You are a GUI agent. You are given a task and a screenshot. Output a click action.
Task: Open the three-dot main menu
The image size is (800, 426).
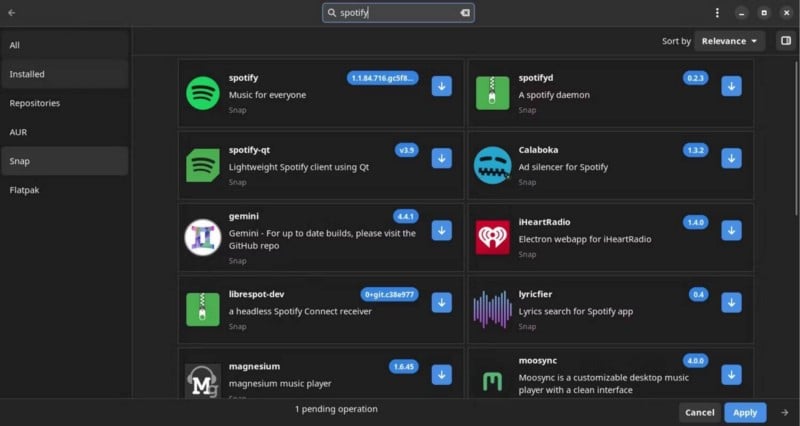(x=717, y=13)
